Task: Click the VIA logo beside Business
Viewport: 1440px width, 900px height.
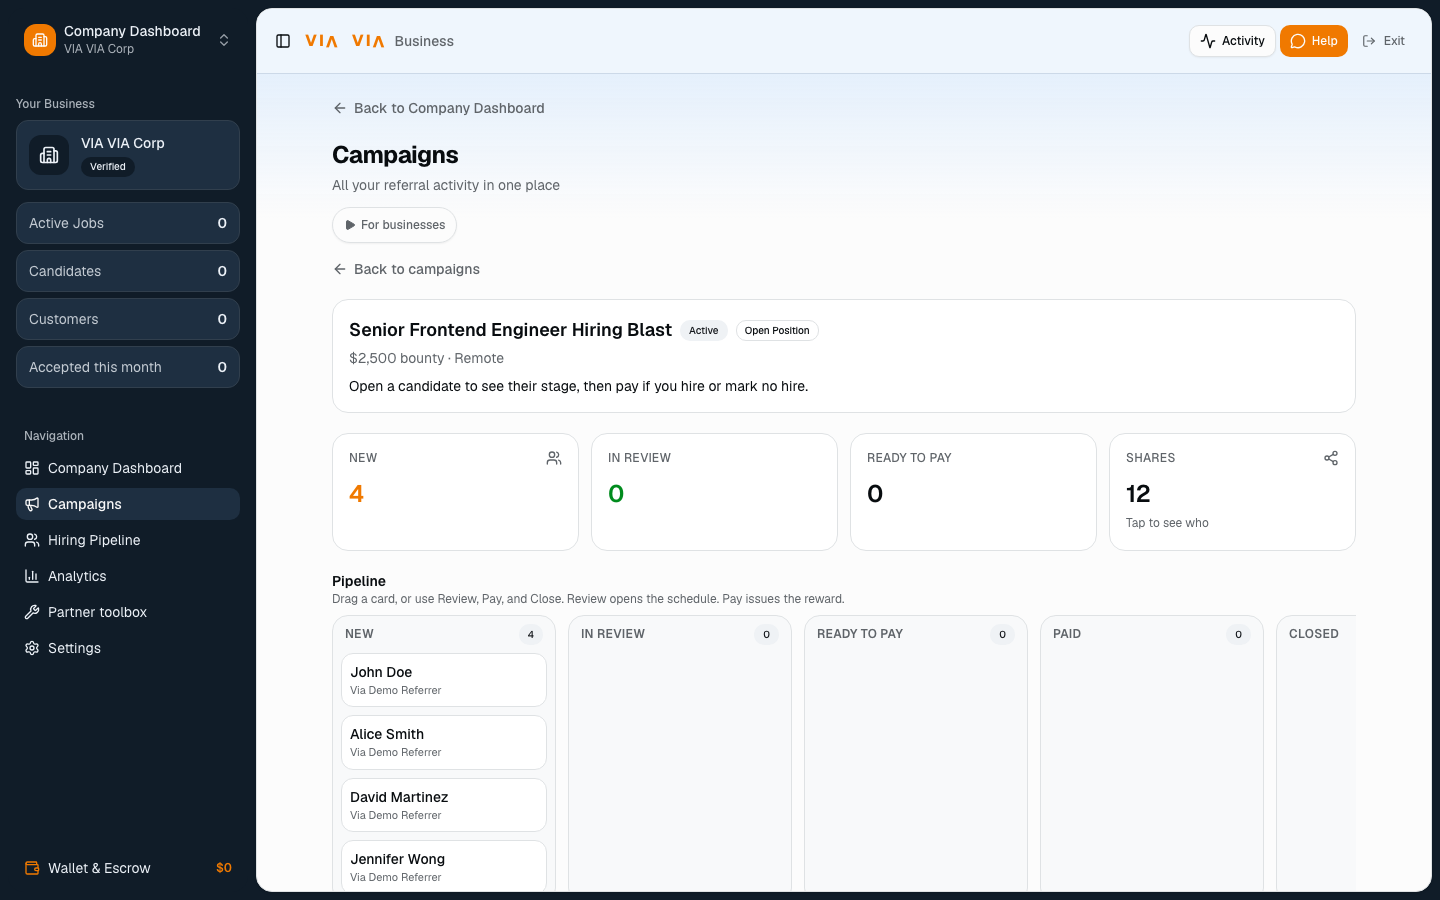Action: point(368,41)
